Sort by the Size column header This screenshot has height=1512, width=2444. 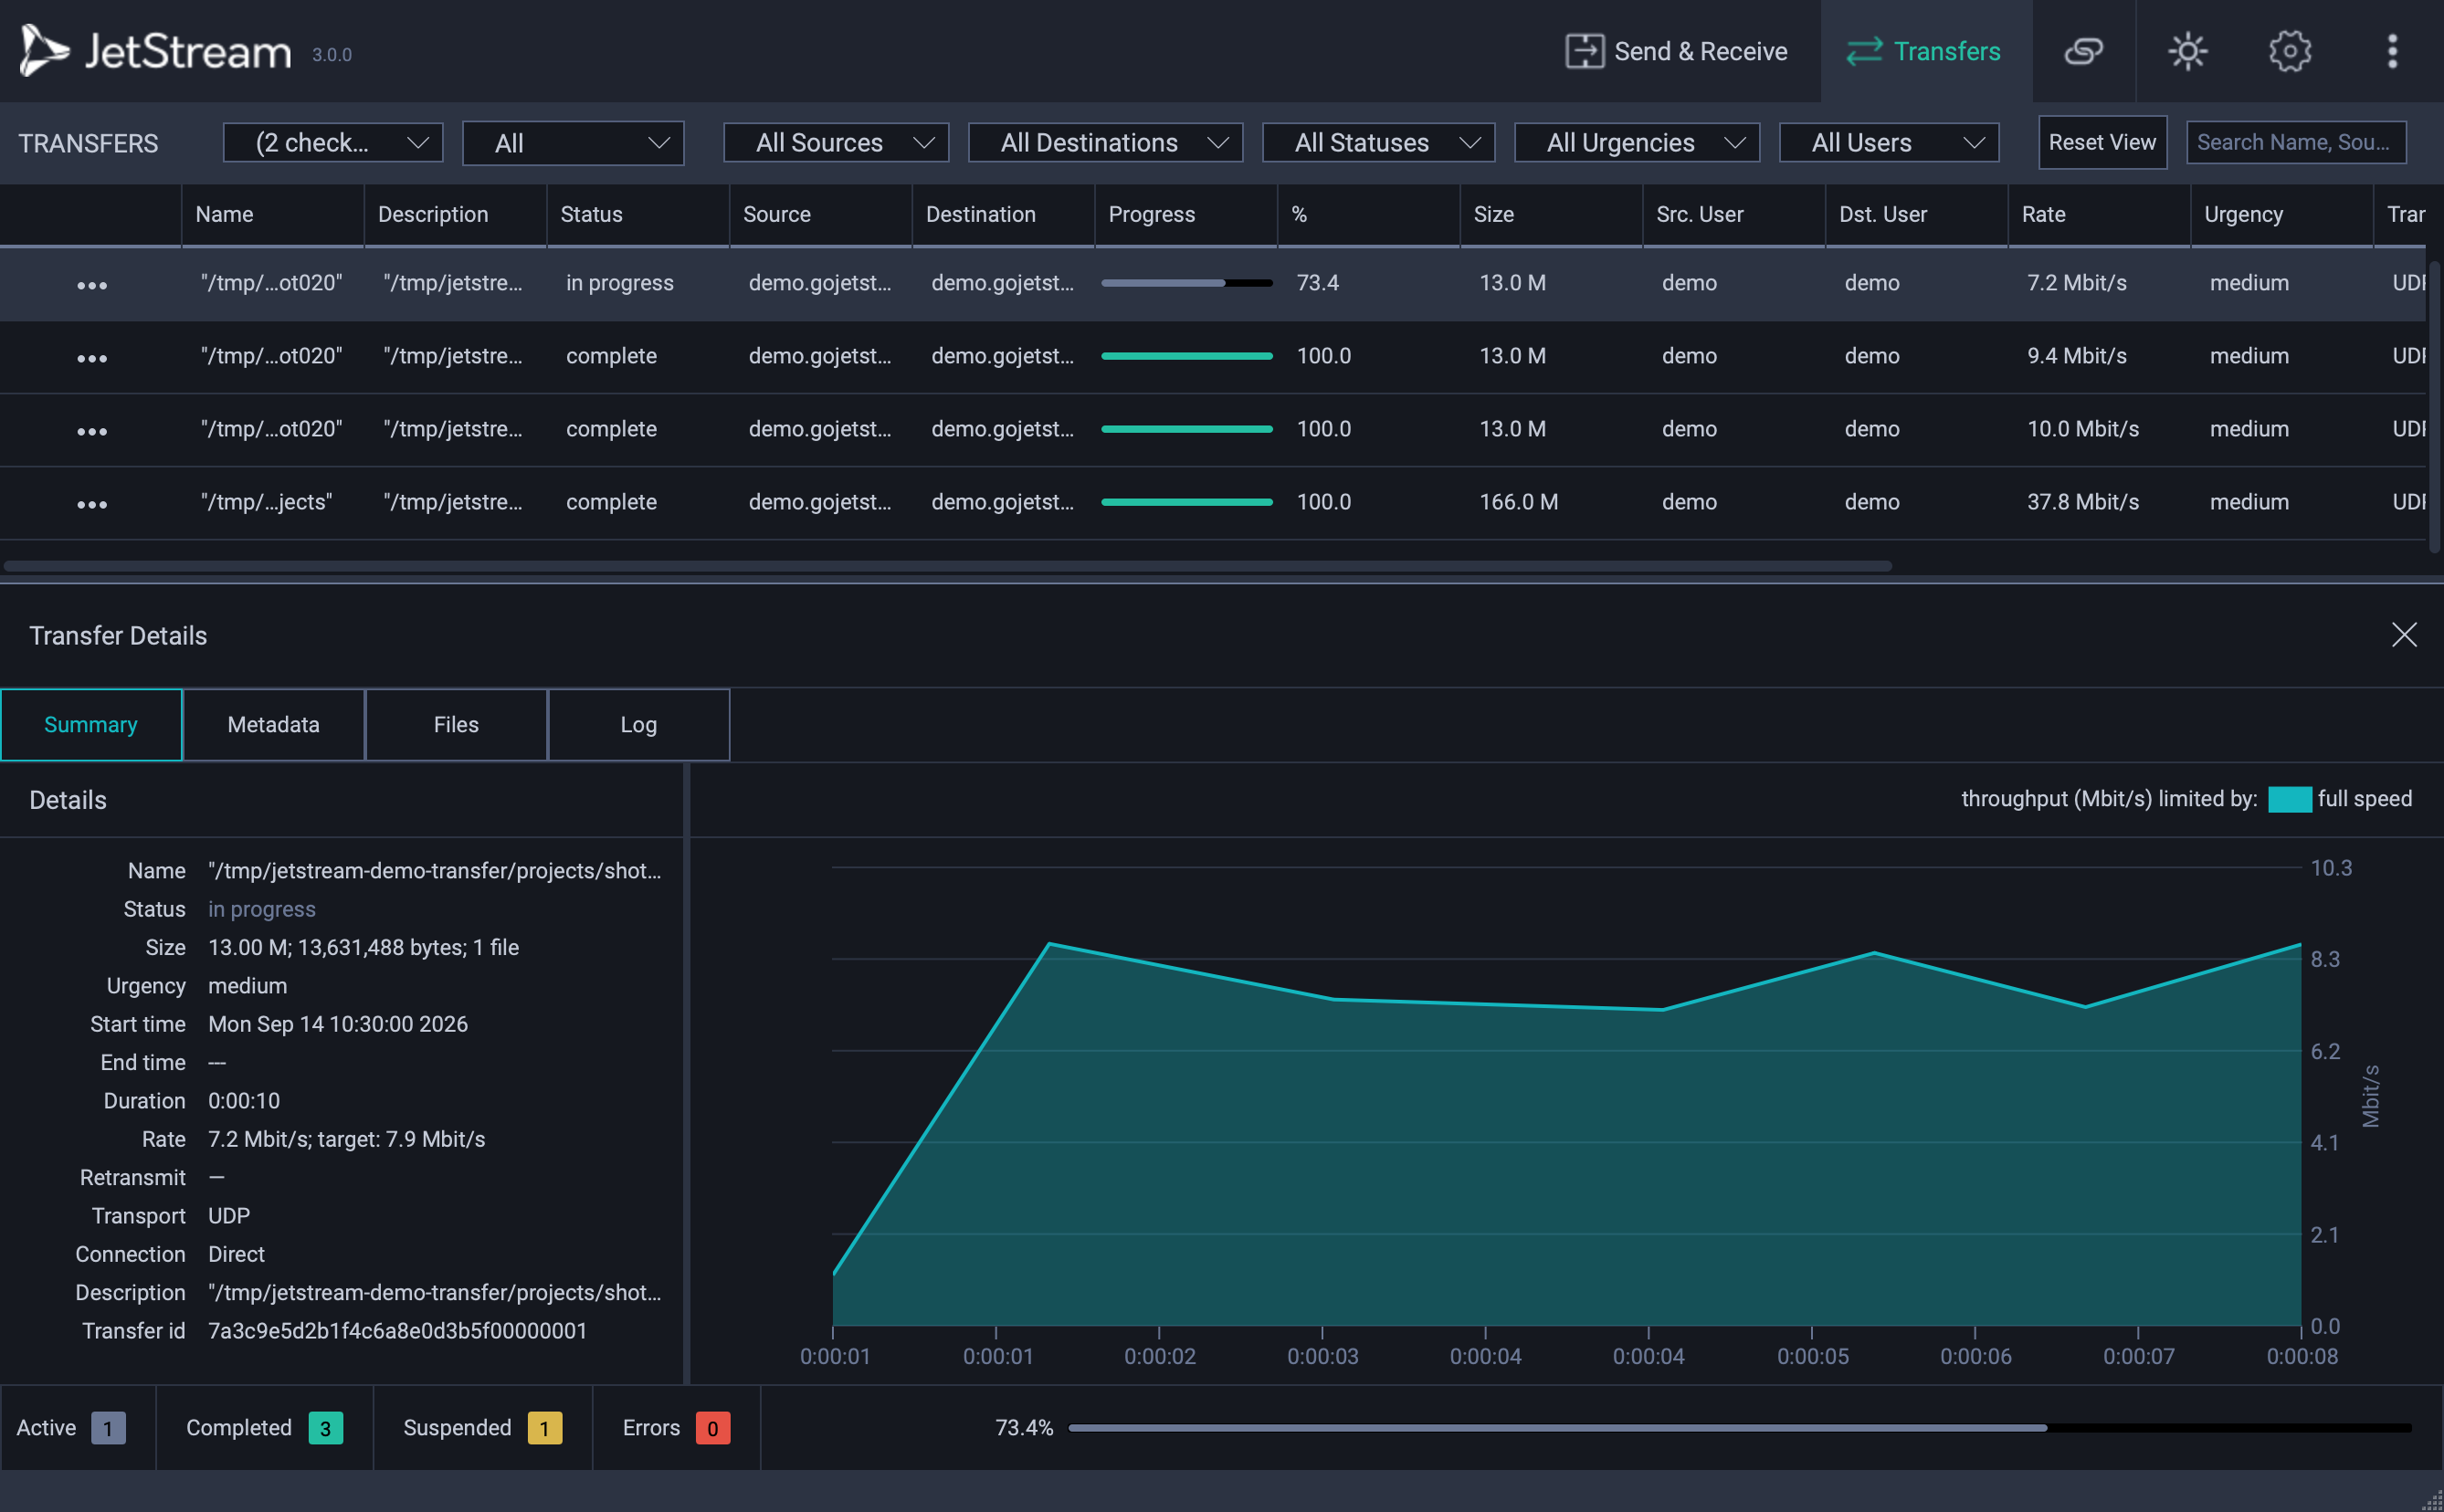pyautogui.click(x=1551, y=214)
